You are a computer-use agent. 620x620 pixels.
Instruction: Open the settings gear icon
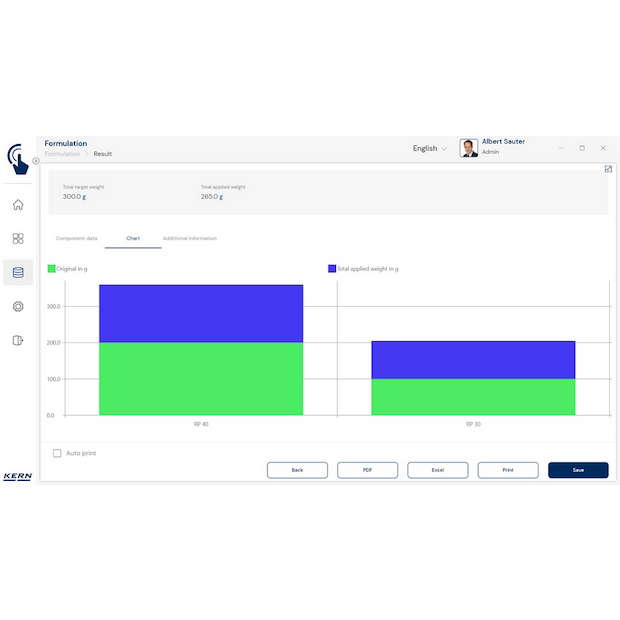pyautogui.click(x=18, y=306)
